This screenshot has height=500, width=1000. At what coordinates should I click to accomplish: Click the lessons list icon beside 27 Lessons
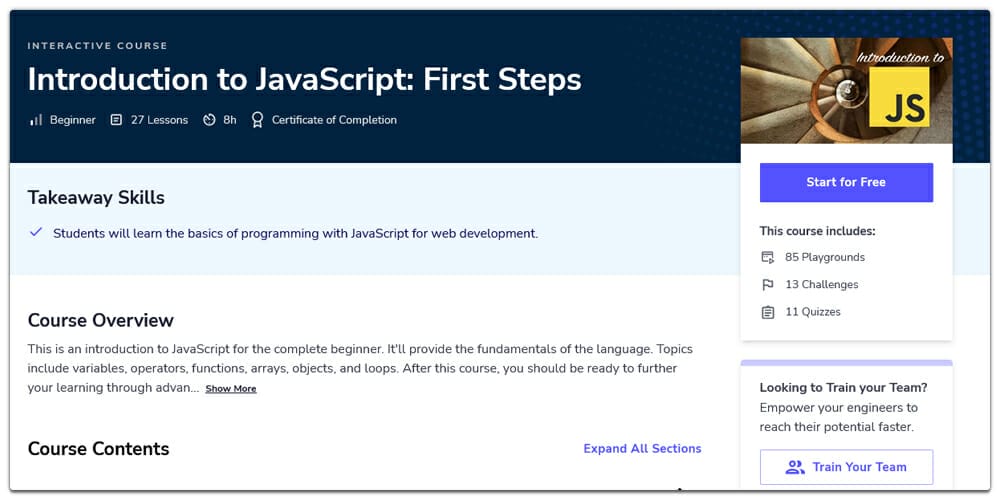(x=116, y=120)
